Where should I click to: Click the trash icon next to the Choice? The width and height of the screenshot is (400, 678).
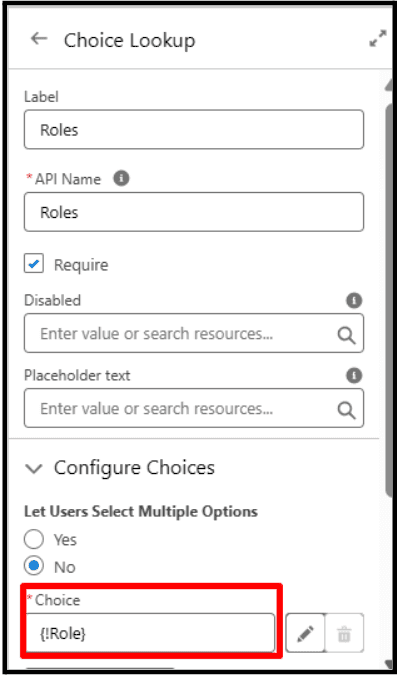[344, 633]
